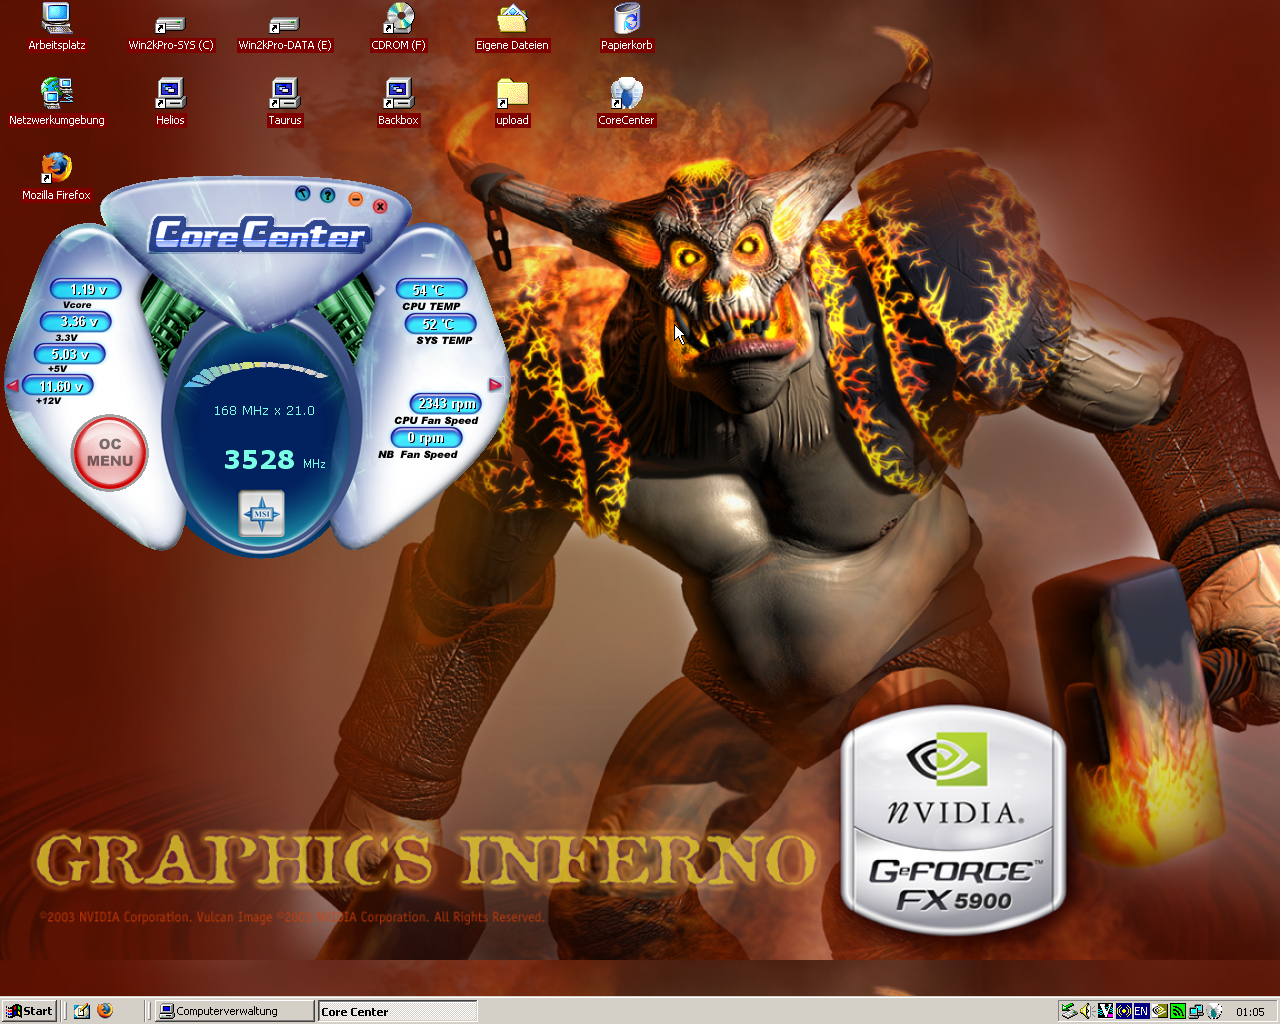
Task: Expand CoreCenter left panel red arrow
Action: (13, 385)
